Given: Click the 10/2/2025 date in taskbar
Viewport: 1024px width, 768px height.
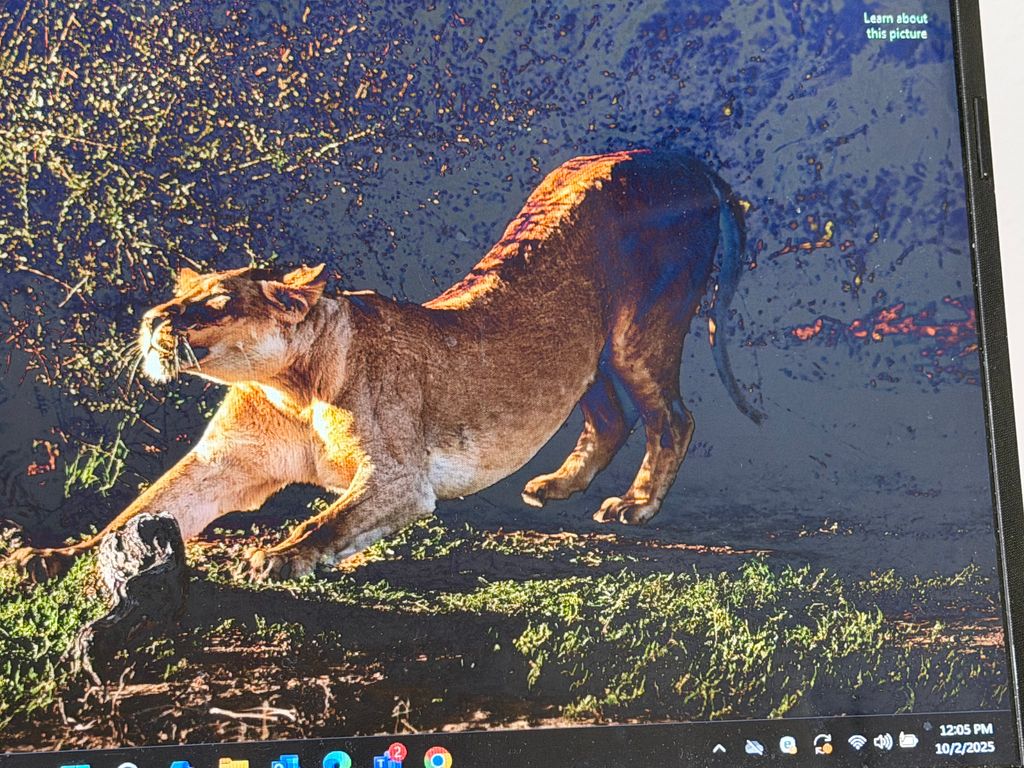Looking at the screenshot, I should (964, 747).
